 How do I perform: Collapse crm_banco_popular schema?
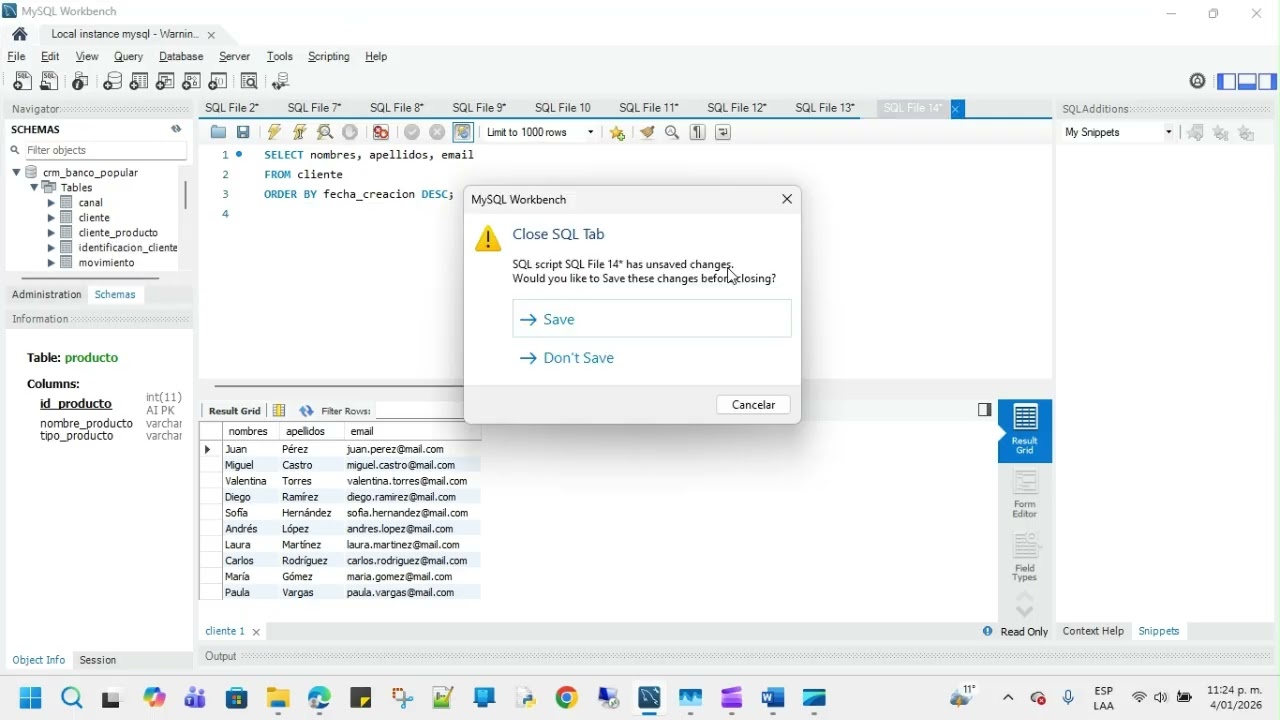pos(17,172)
